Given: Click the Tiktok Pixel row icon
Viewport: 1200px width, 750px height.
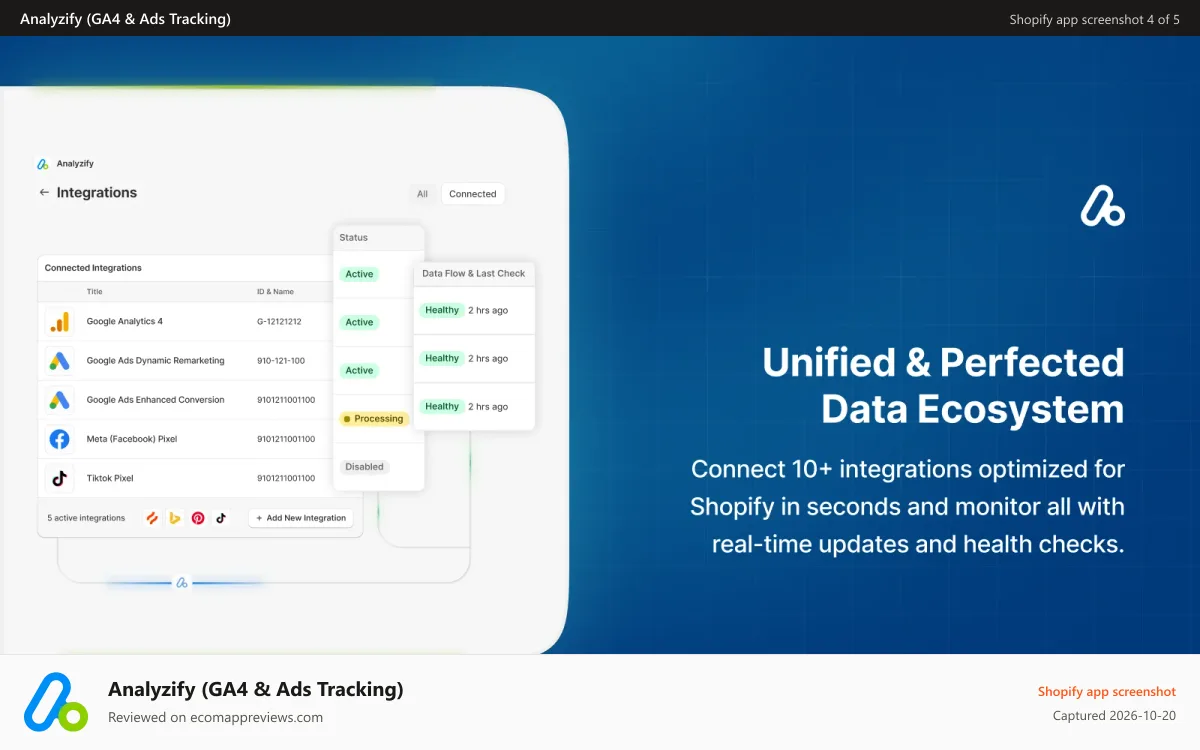Looking at the screenshot, I should 60,478.
